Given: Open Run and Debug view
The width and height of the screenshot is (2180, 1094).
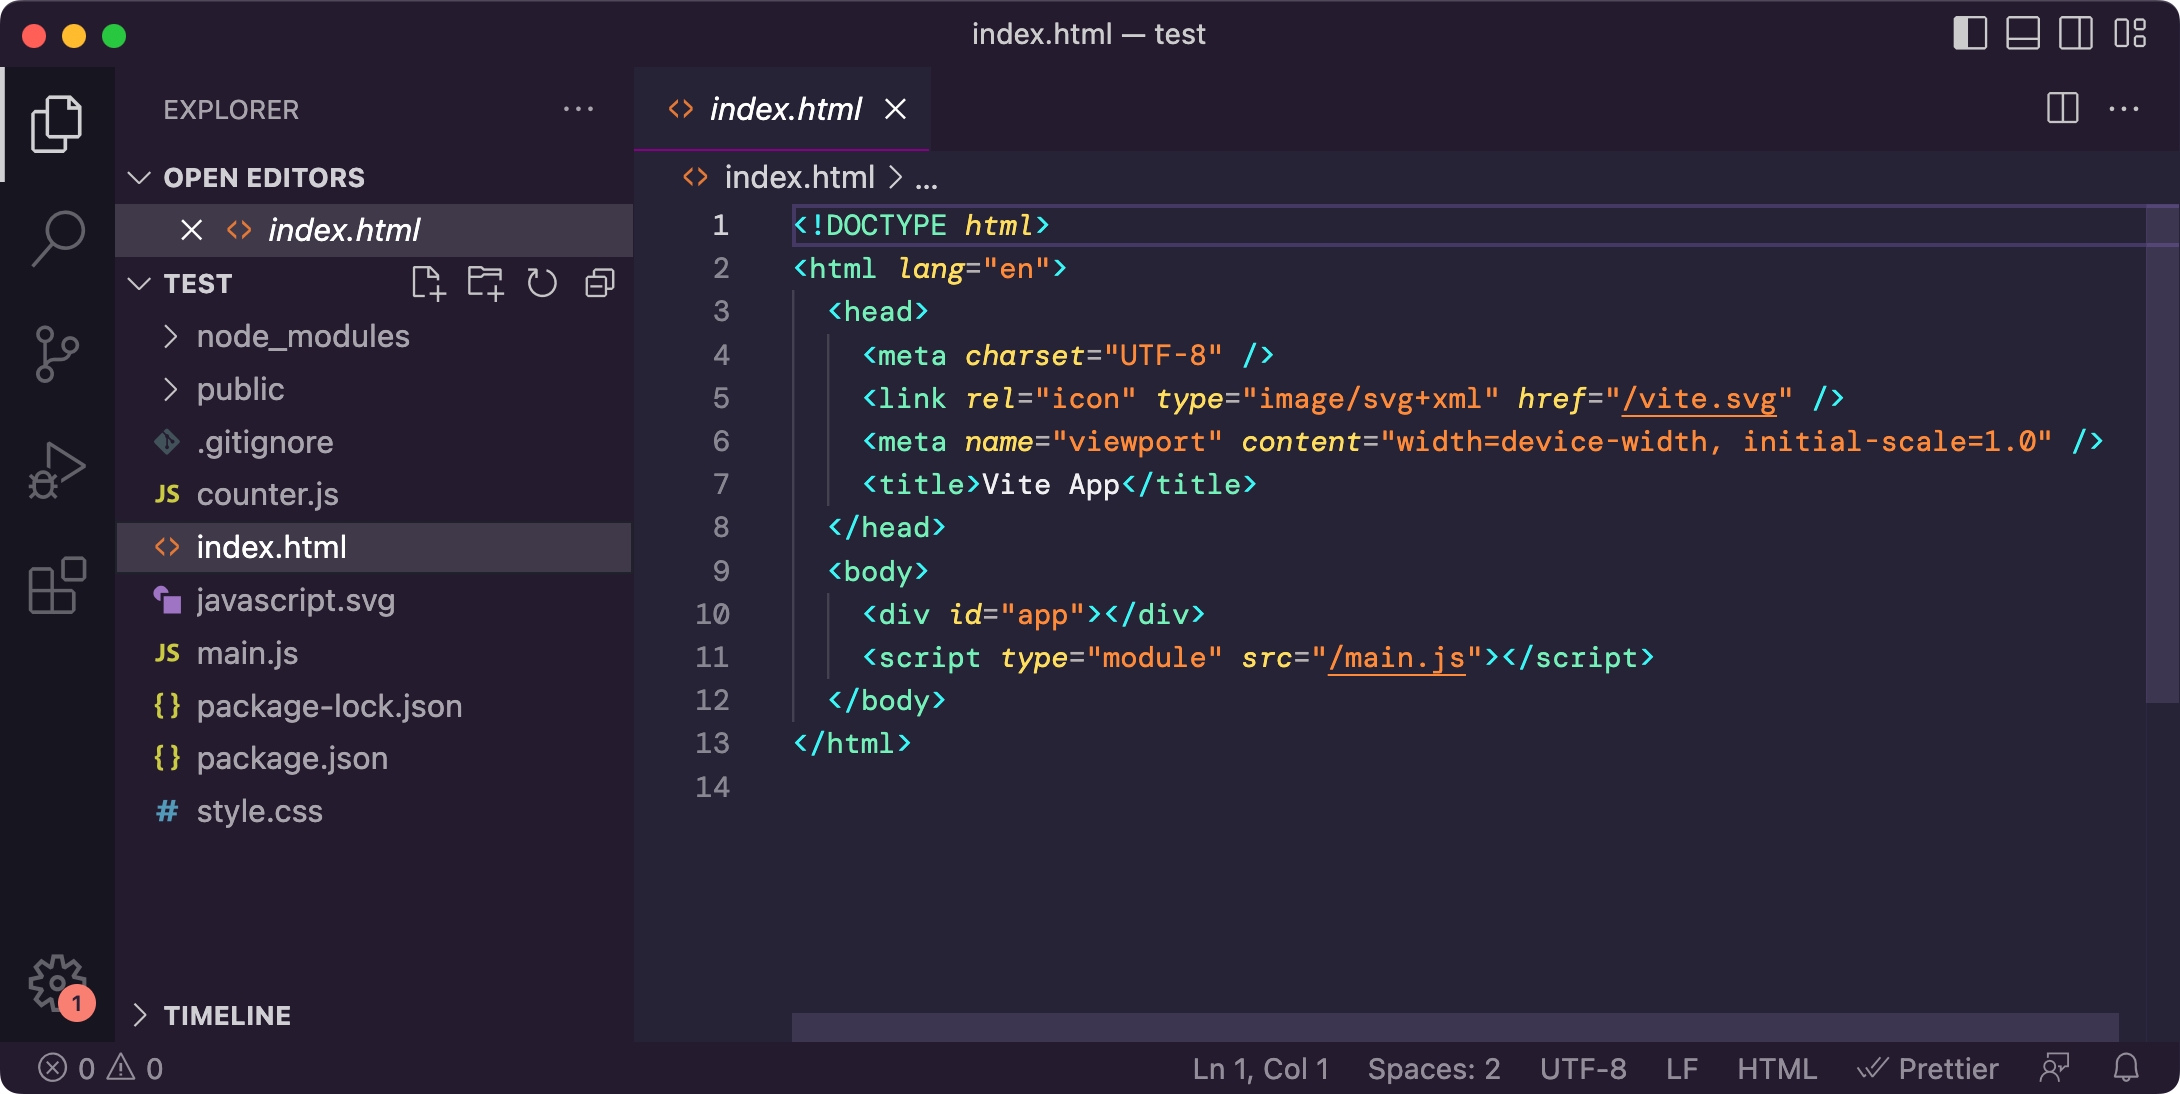Looking at the screenshot, I should (57, 470).
